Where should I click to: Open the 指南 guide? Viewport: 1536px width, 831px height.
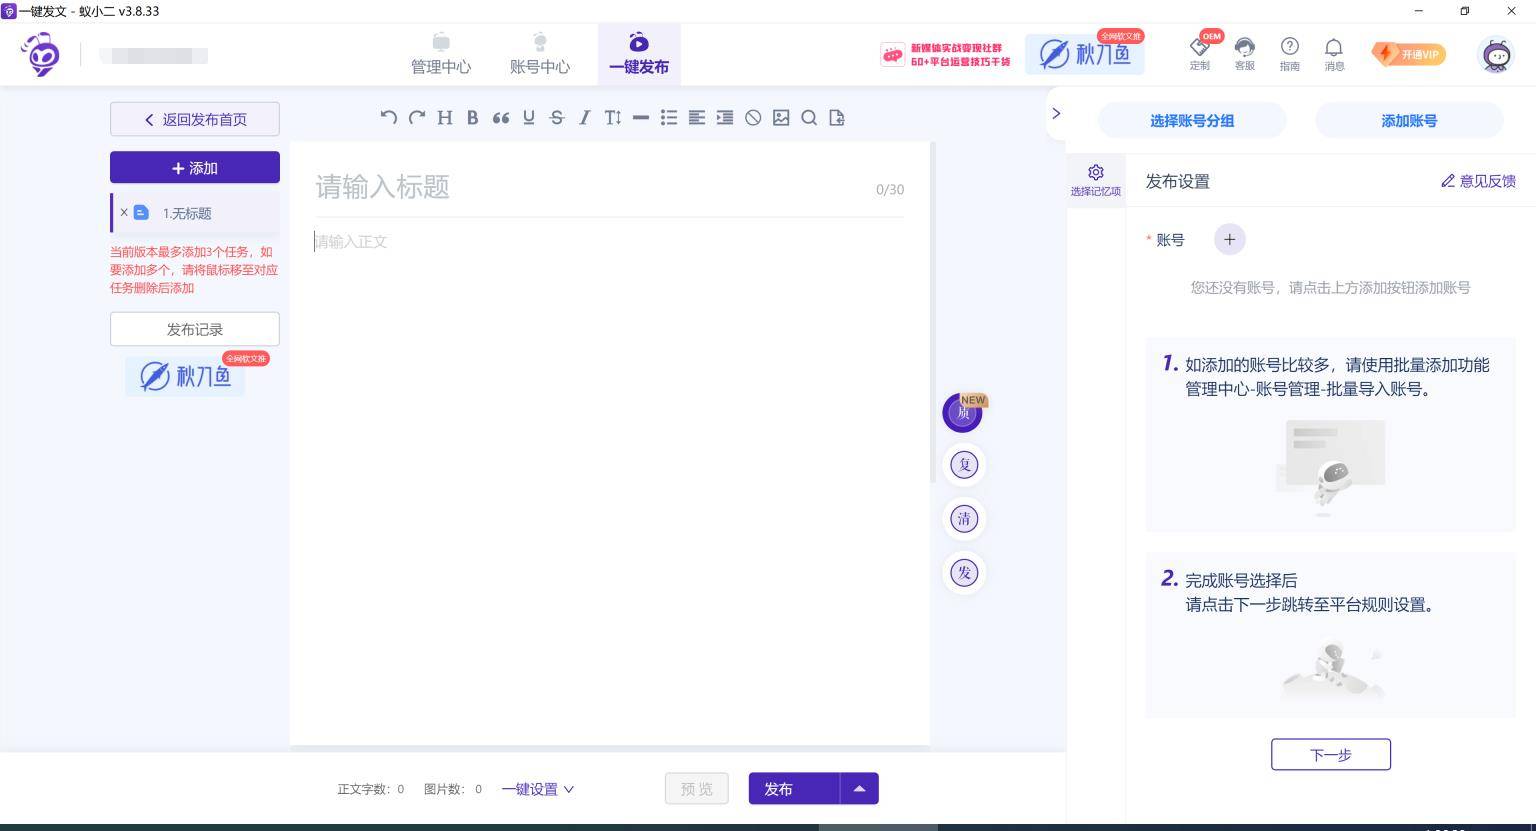click(x=1290, y=53)
